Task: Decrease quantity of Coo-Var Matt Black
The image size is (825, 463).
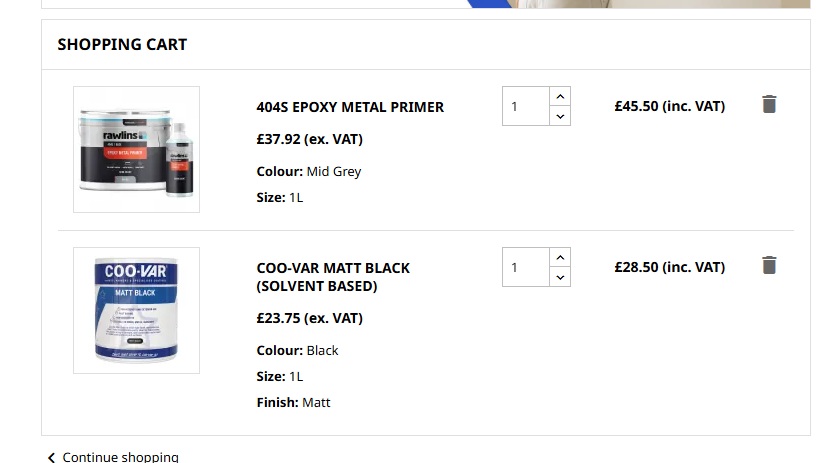Action: click(x=560, y=277)
